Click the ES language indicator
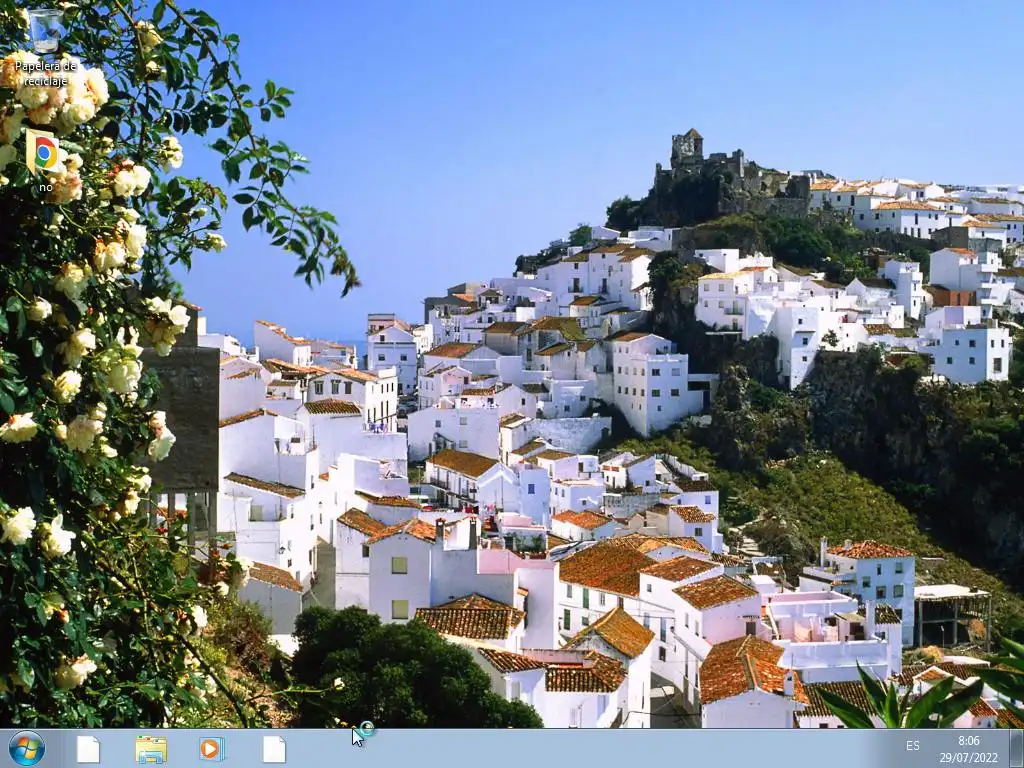Screen dimensions: 1024x768 912,746
